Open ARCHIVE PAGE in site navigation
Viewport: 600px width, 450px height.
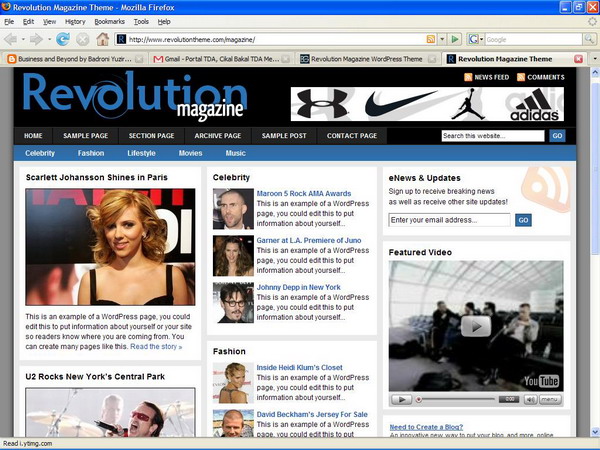point(218,136)
